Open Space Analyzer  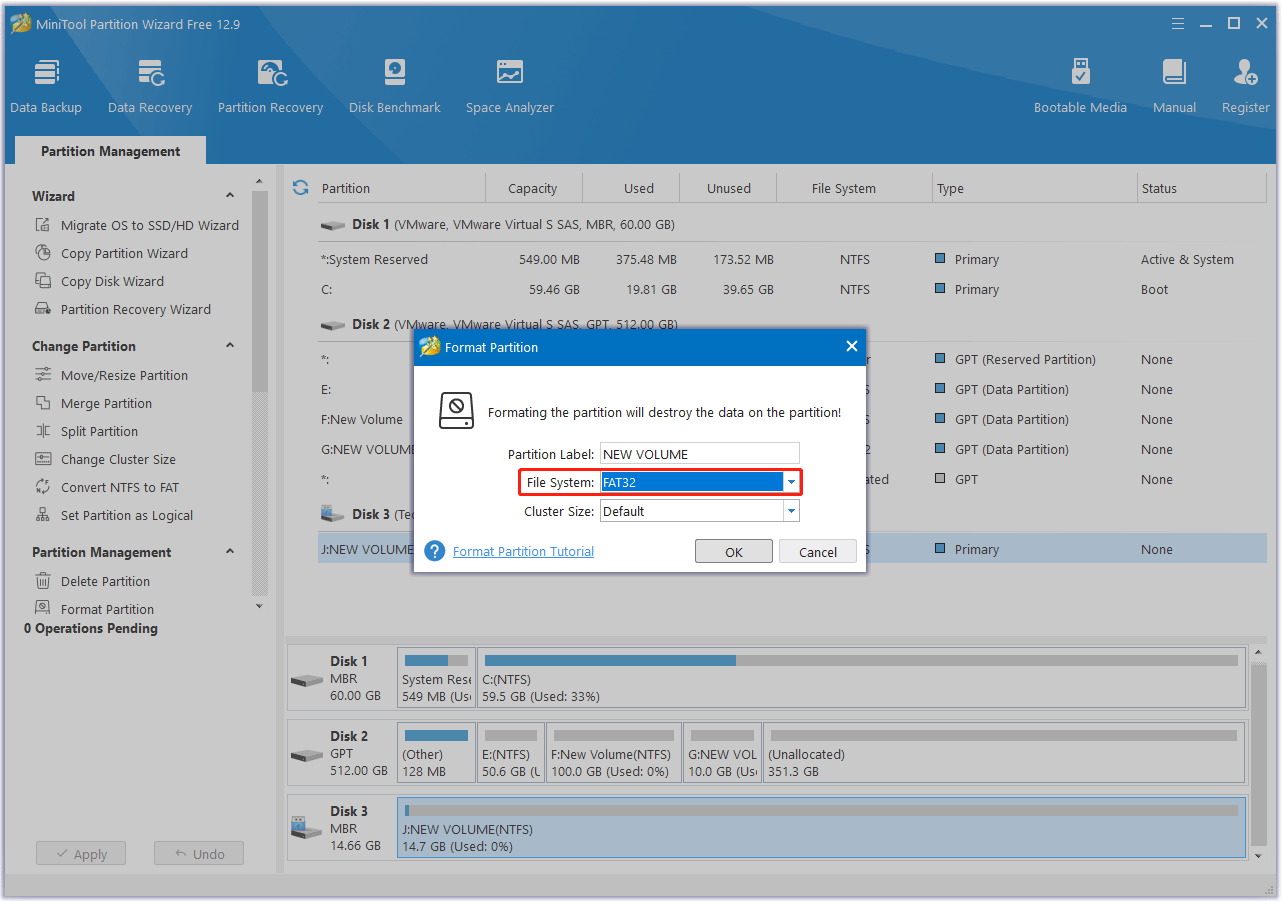point(509,87)
